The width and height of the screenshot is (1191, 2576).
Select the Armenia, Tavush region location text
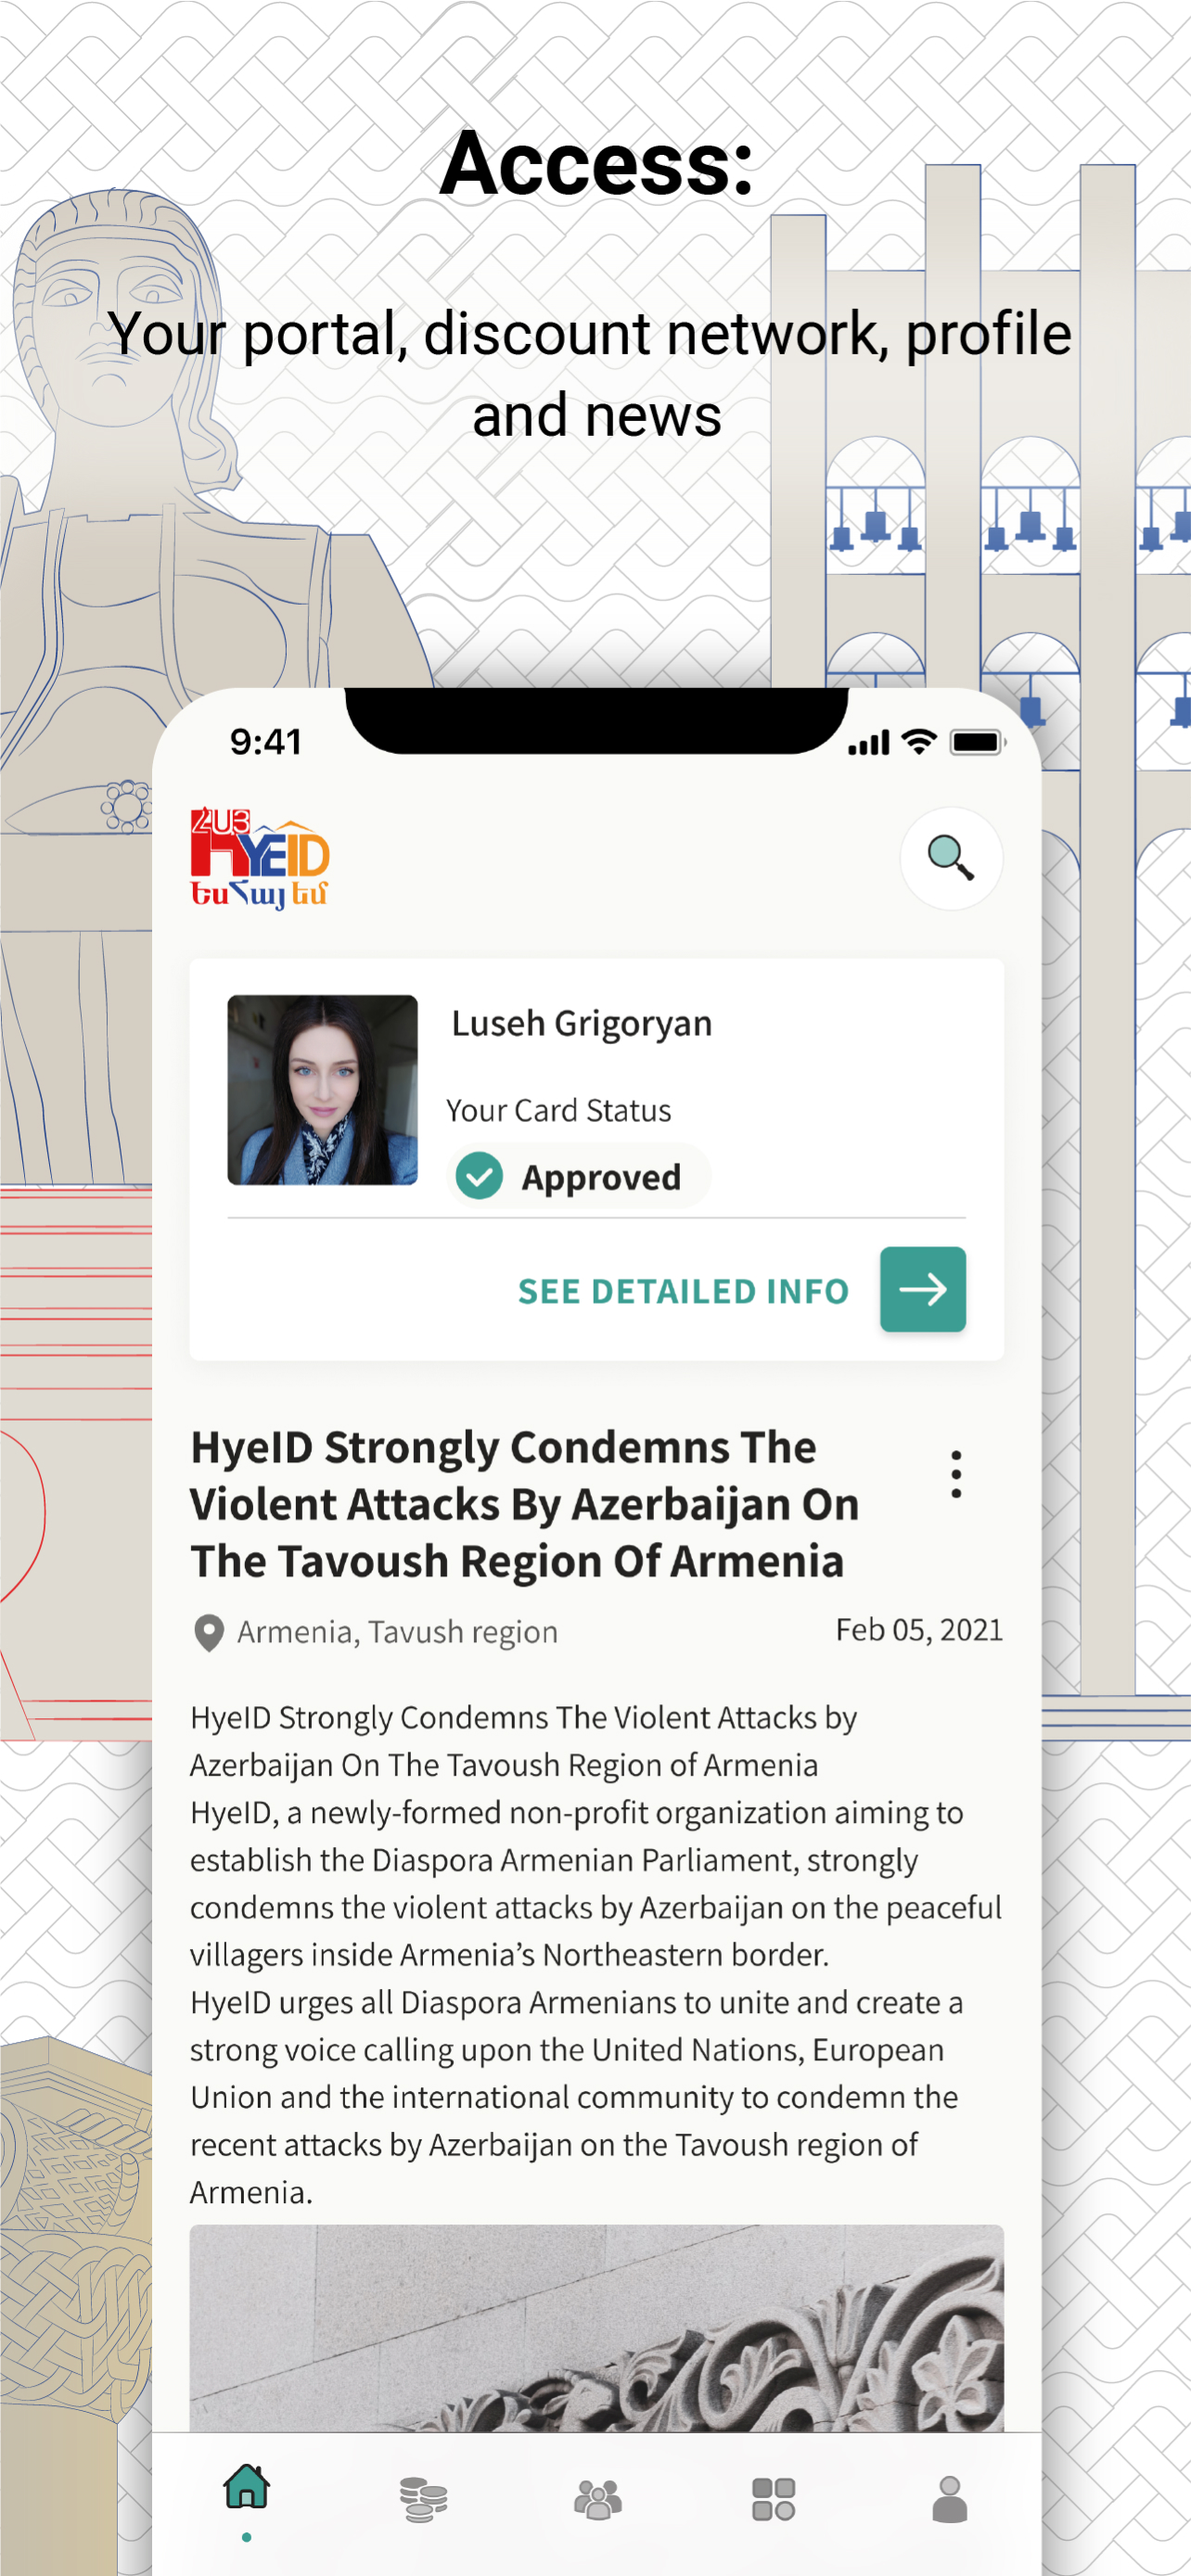coord(397,1632)
